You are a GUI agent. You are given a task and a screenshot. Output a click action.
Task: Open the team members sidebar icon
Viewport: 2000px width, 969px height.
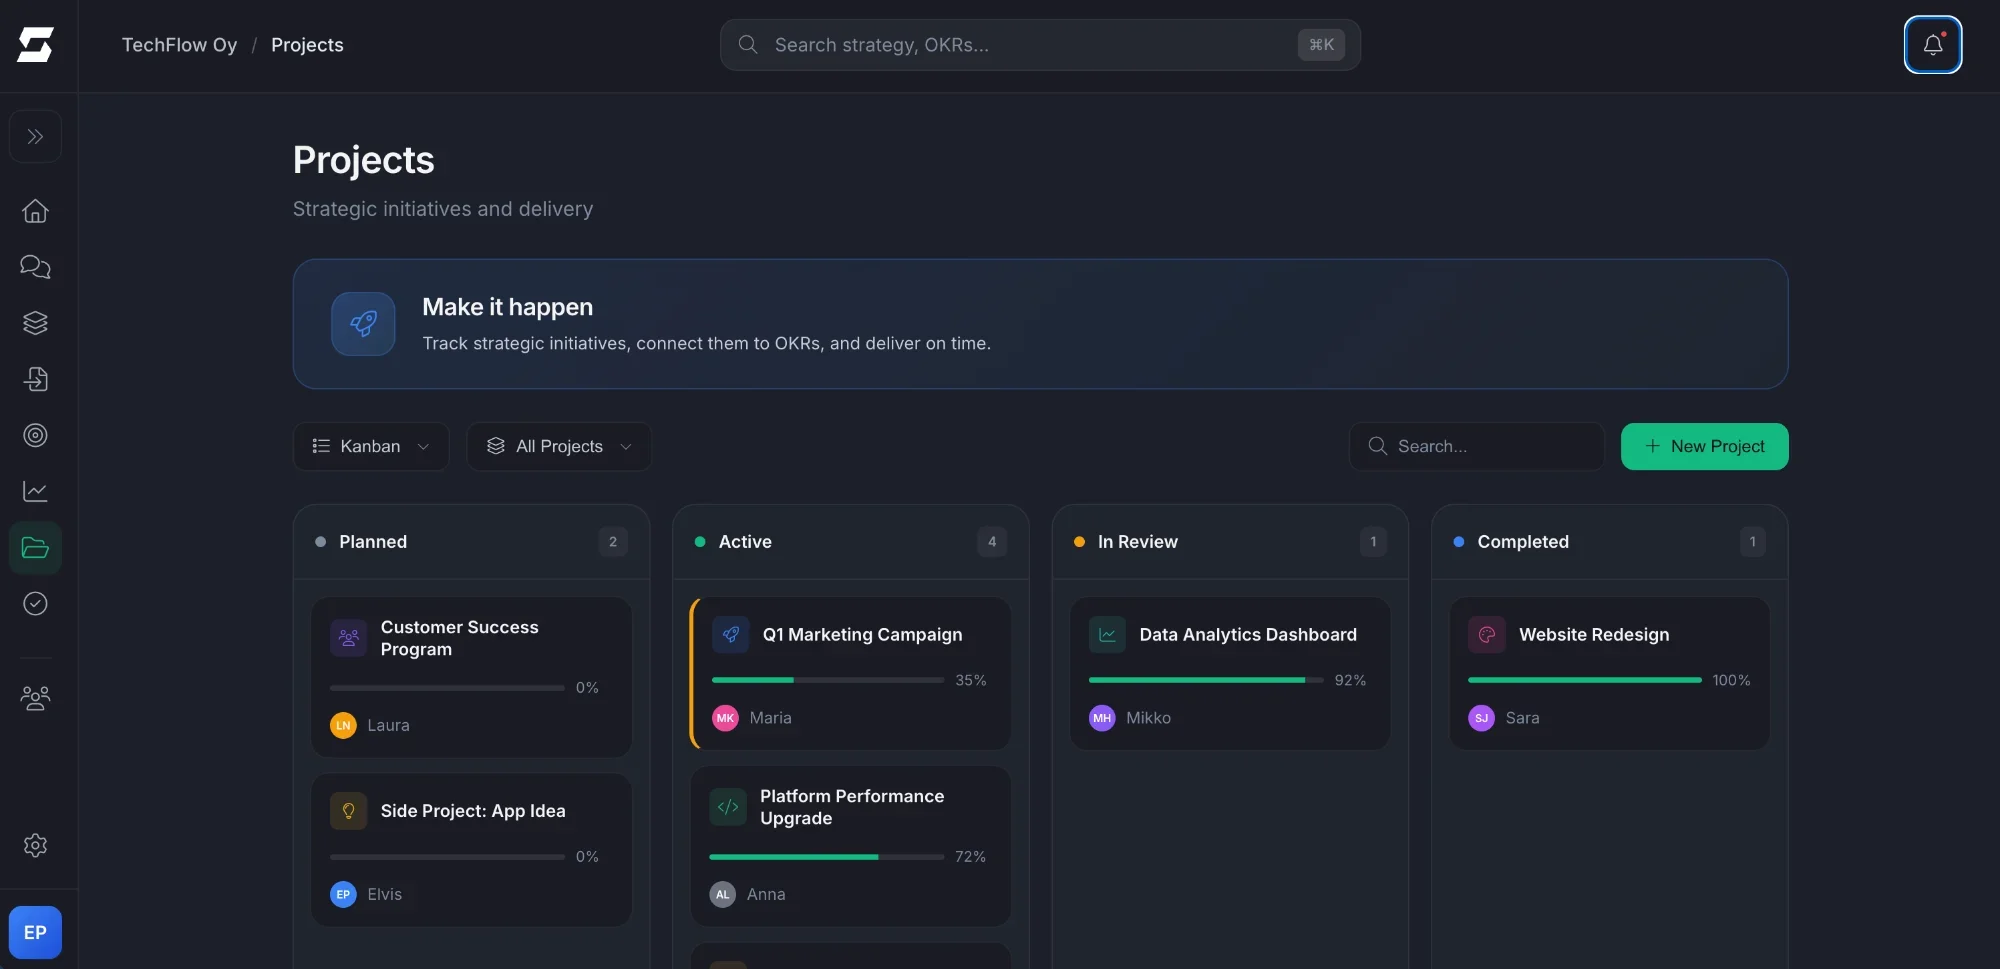(x=35, y=698)
